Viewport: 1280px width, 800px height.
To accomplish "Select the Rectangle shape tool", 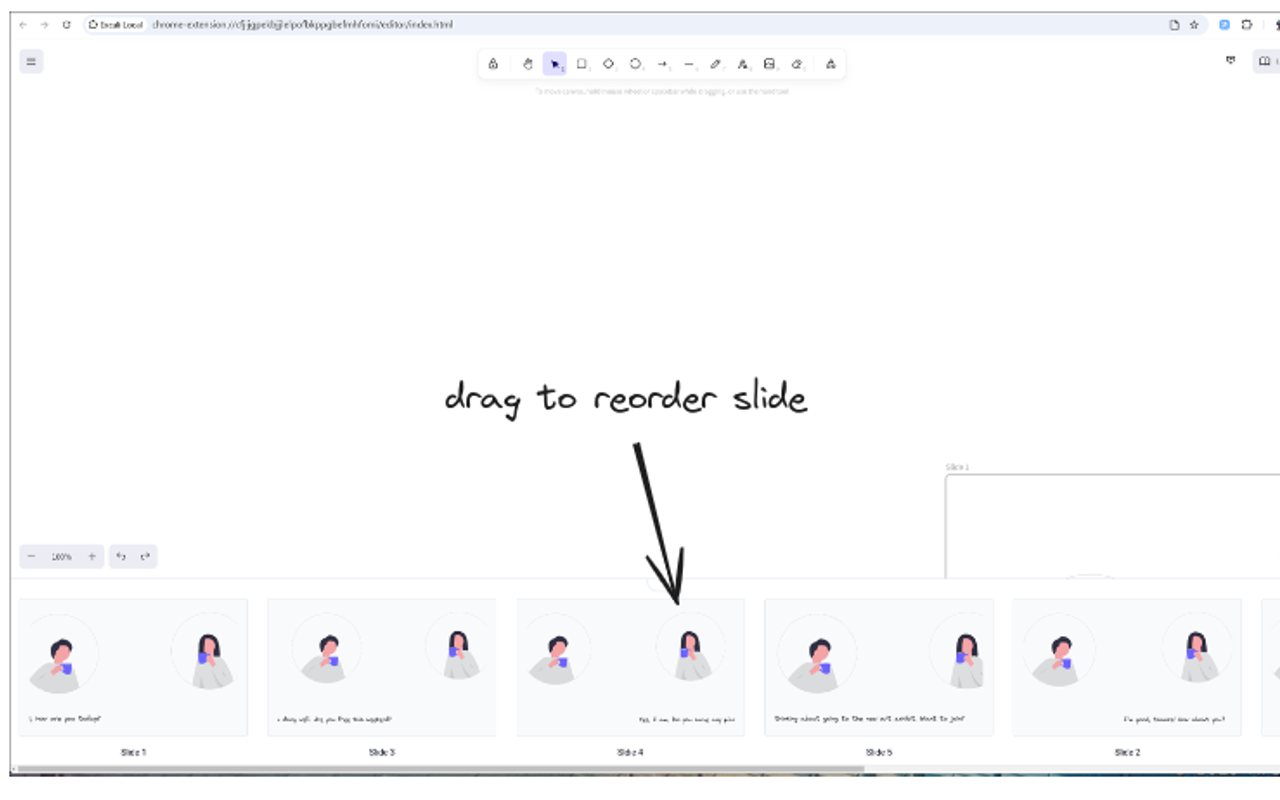I will tap(582, 64).
